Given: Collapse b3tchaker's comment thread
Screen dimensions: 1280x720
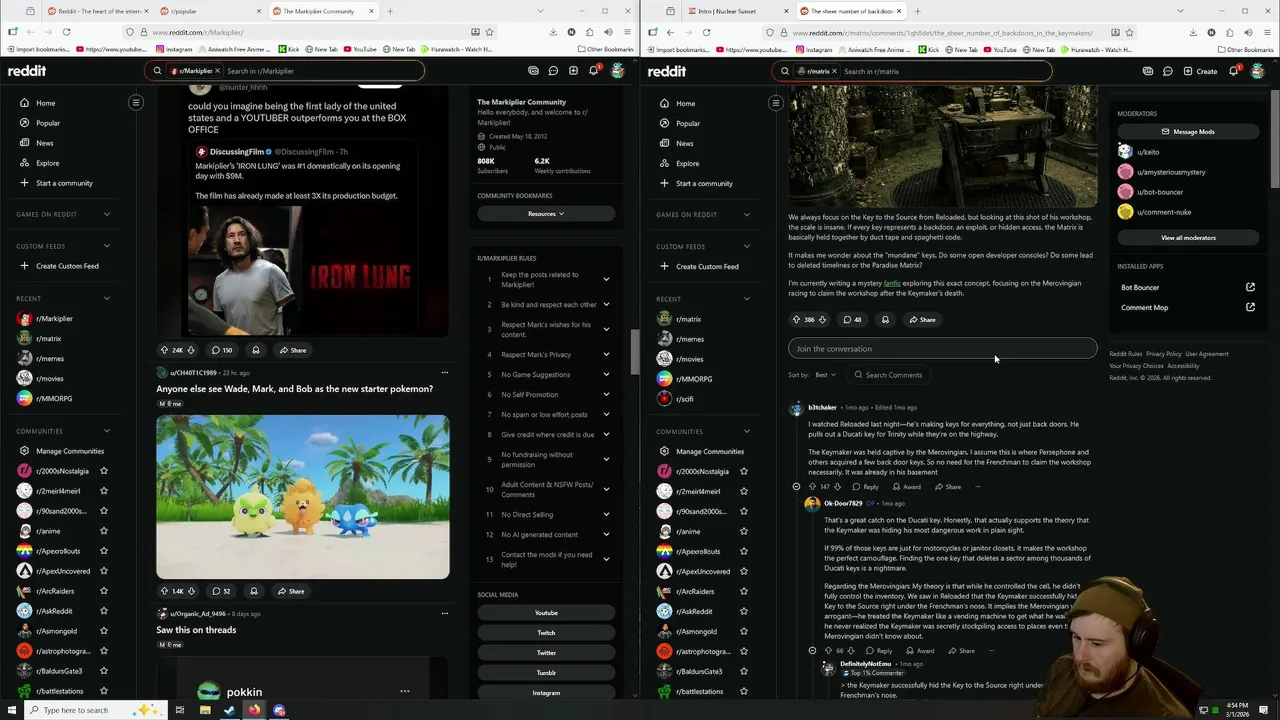Looking at the screenshot, I should pos(796,487).
